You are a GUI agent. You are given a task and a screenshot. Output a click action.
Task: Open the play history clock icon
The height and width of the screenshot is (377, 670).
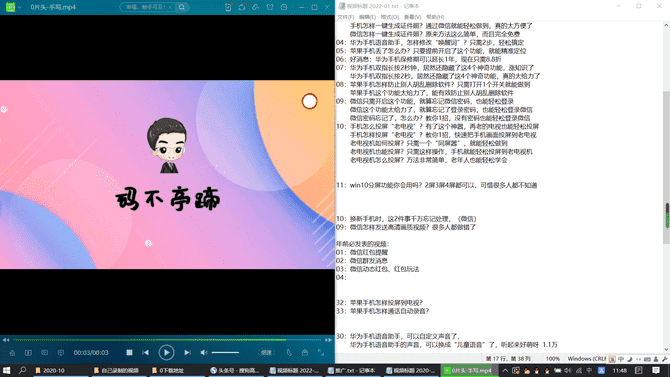tap(284, 7)
